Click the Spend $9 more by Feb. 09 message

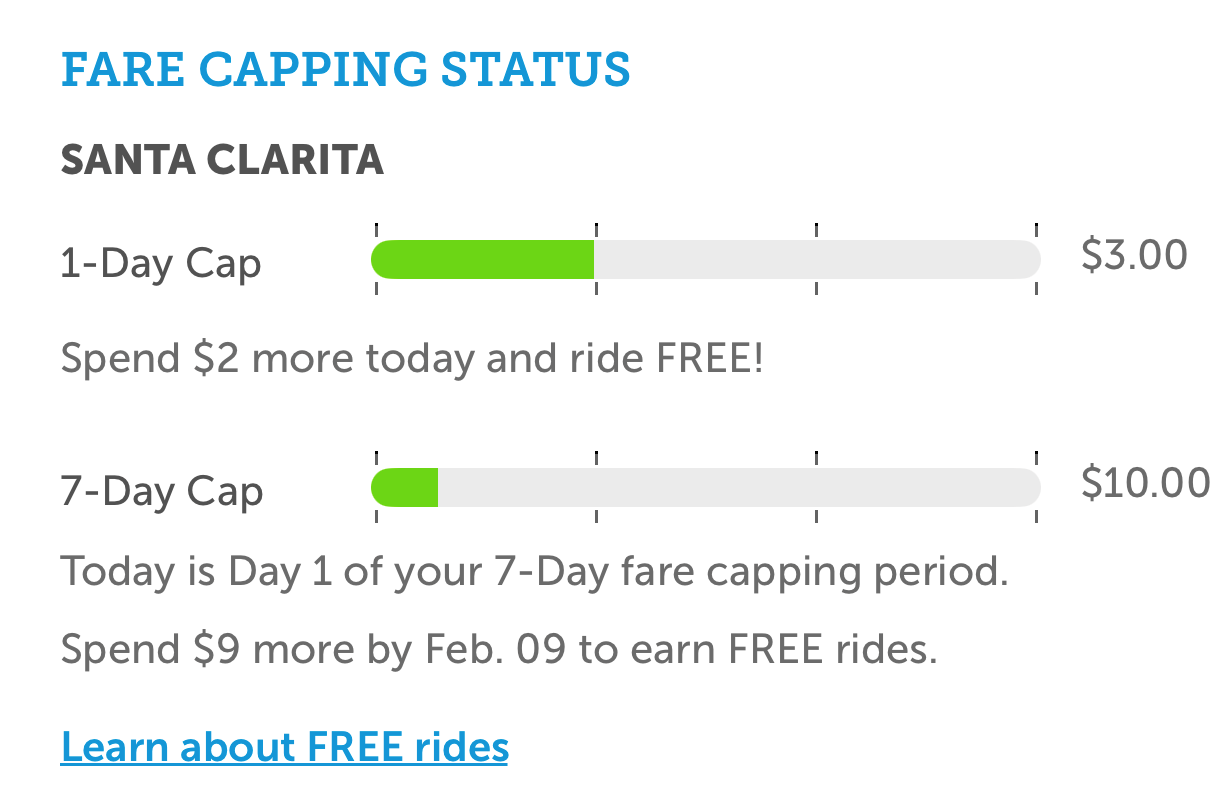click(499, 649)
